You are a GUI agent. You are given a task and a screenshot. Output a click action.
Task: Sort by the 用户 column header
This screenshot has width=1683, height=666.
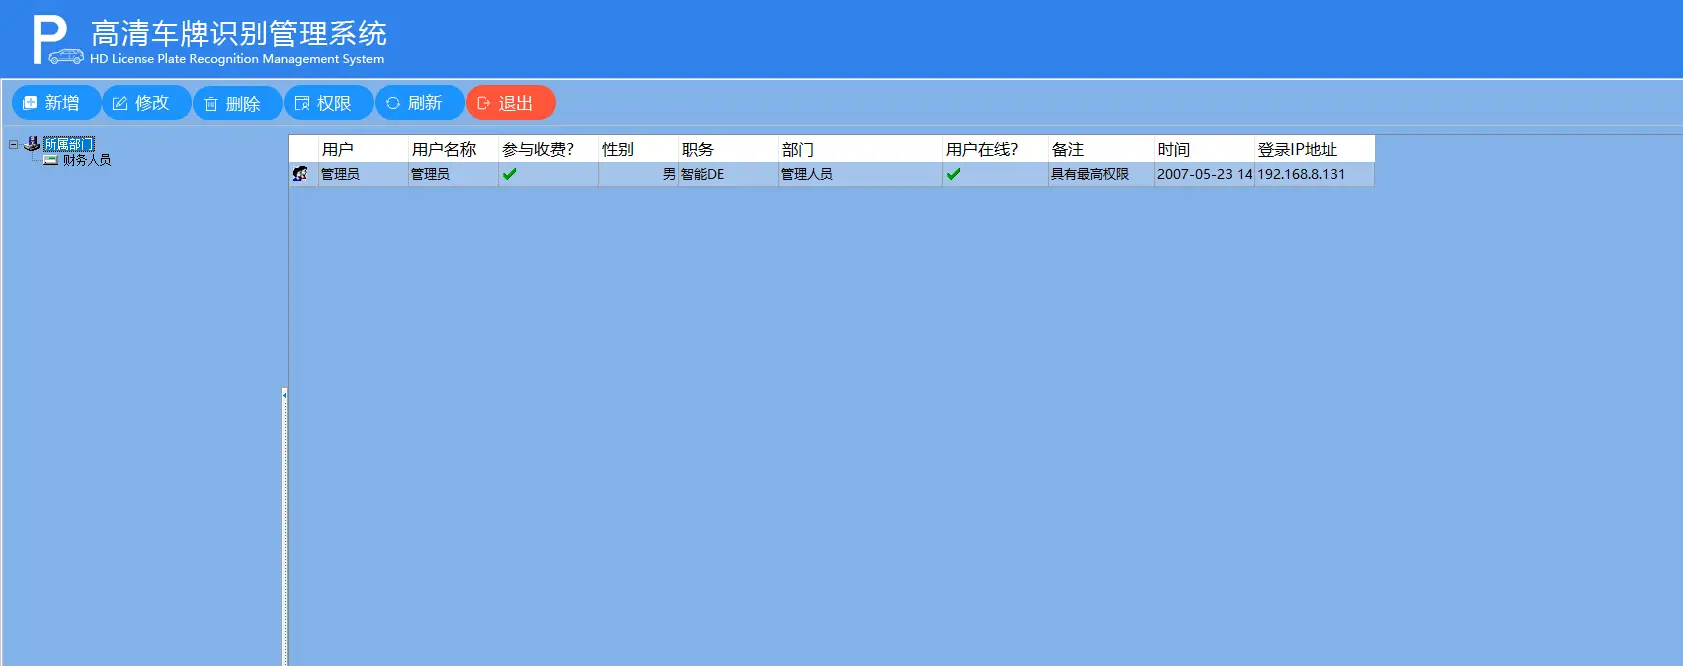364,149
